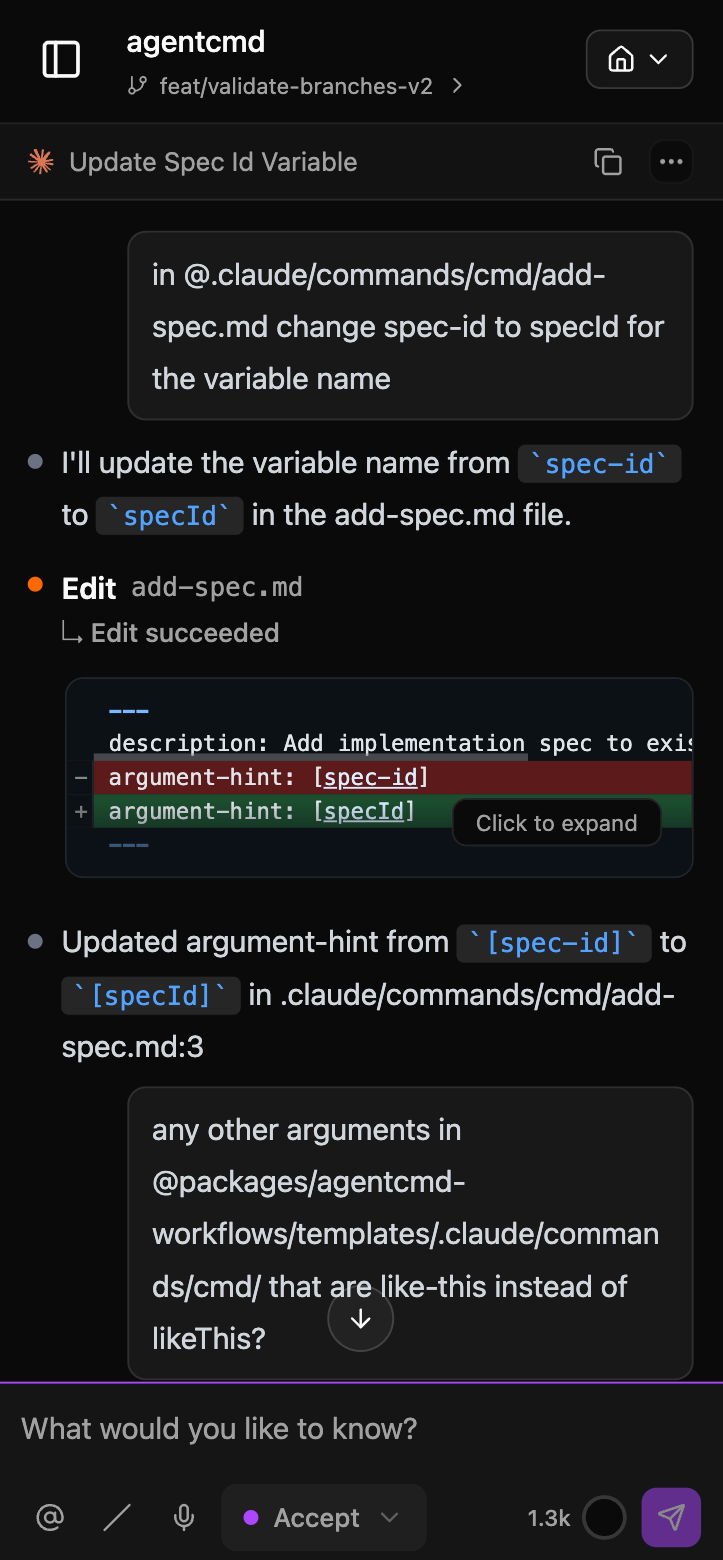Click to expand the diff block

(x=556, y=823)
